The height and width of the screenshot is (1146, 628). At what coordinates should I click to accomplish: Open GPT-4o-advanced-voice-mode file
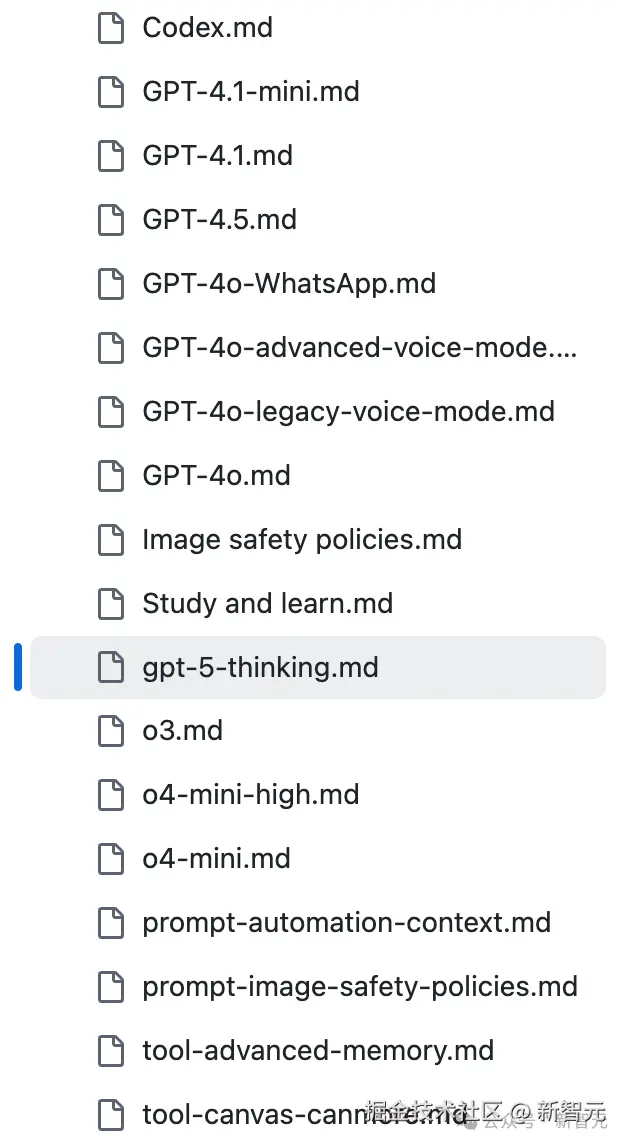[359, 348]
